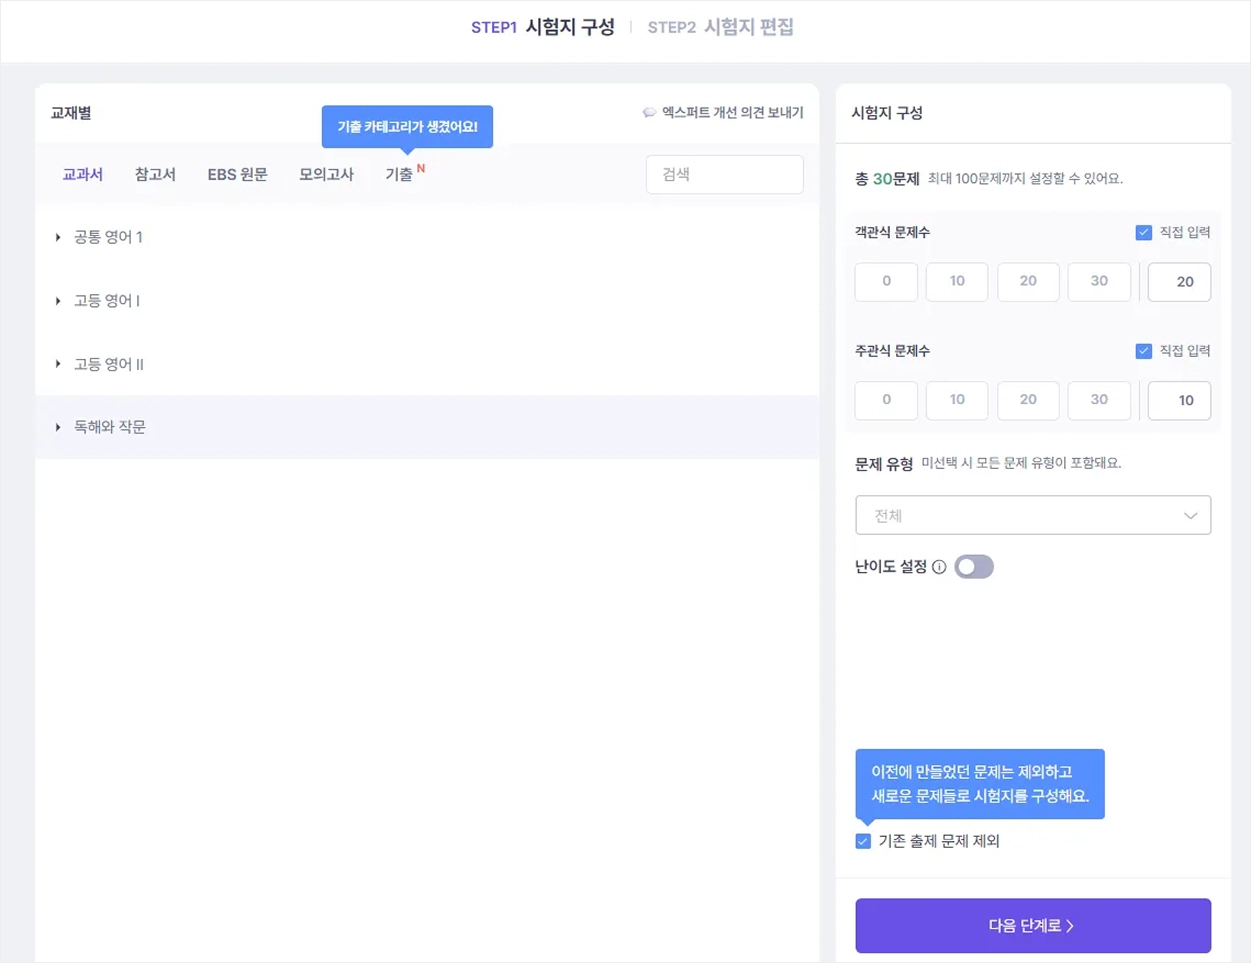Click the info icon next to 난이도 설정
This screenshot has height=963, width=1251.
pos(939,567)
